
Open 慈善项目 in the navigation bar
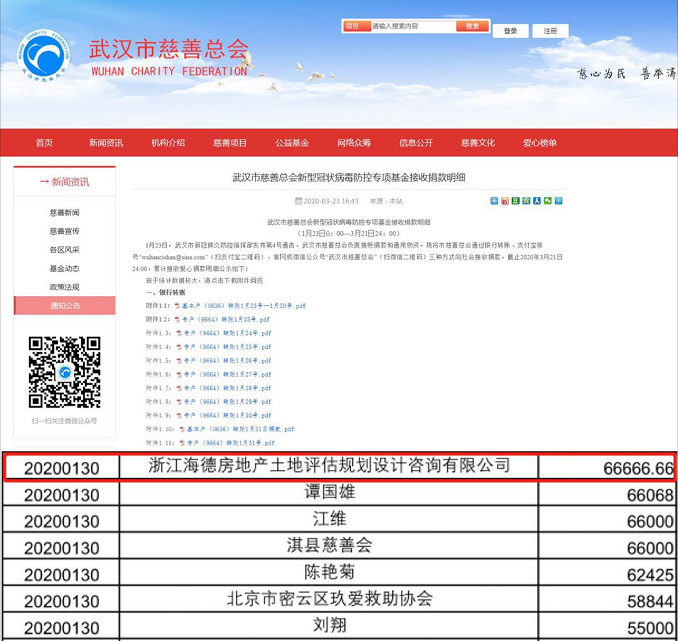(x=230, y=143)
